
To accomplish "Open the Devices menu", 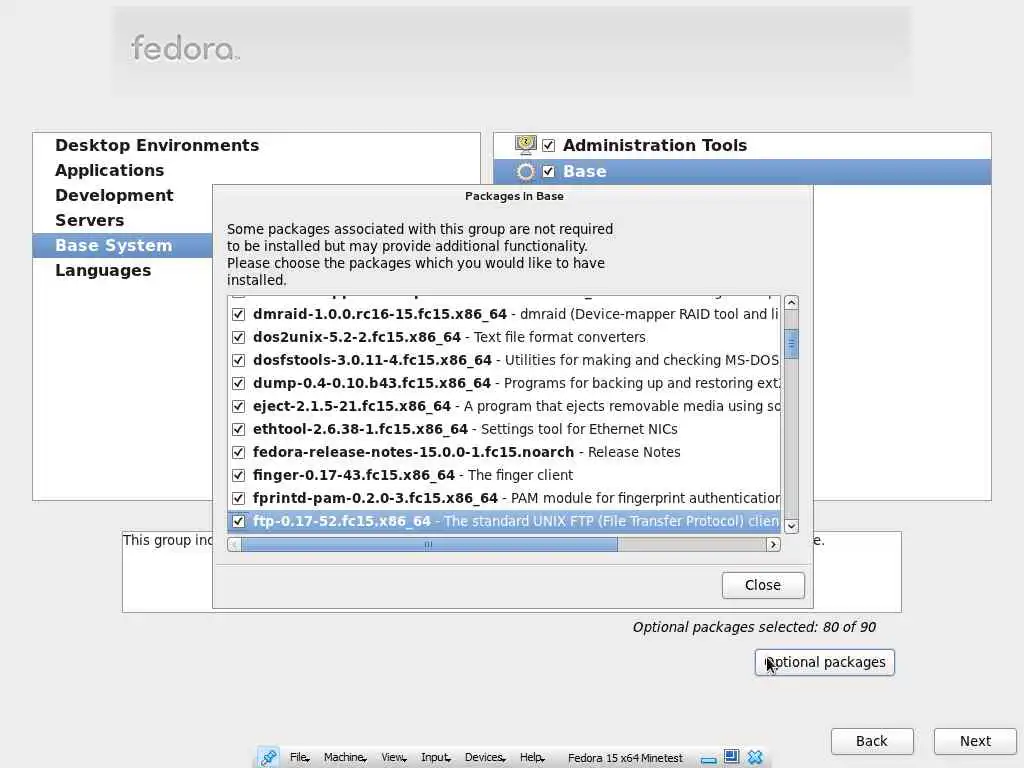I will pyautogui.click(x=485, y=758).
